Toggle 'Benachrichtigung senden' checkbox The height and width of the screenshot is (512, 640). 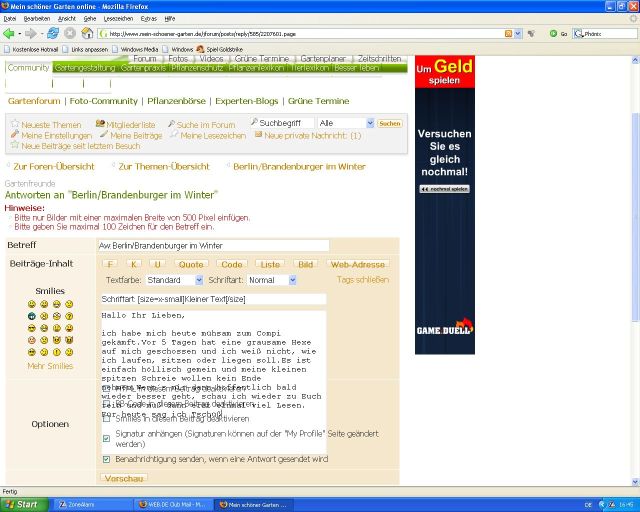click(107, 459)
